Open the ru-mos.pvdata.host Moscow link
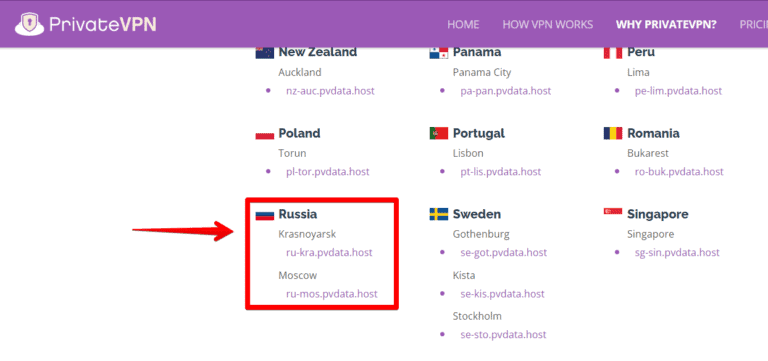Image resolution: width=768 pixels, height=361 pixels. pos(332,294)
